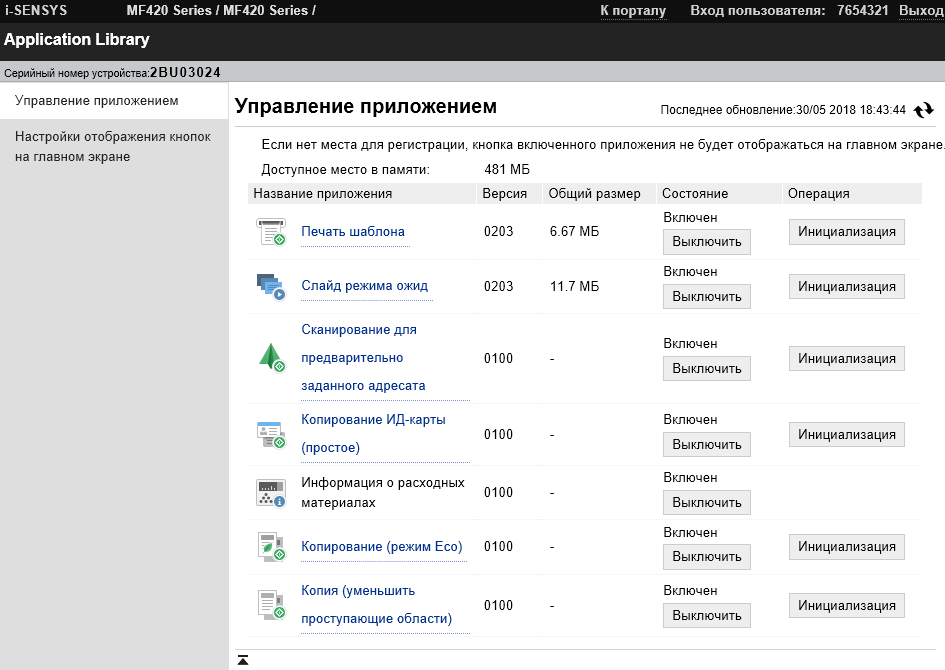Initialize the Копирование ИД-карты application
This screenshot has width=945, height=670.
[x=846, y=434]
